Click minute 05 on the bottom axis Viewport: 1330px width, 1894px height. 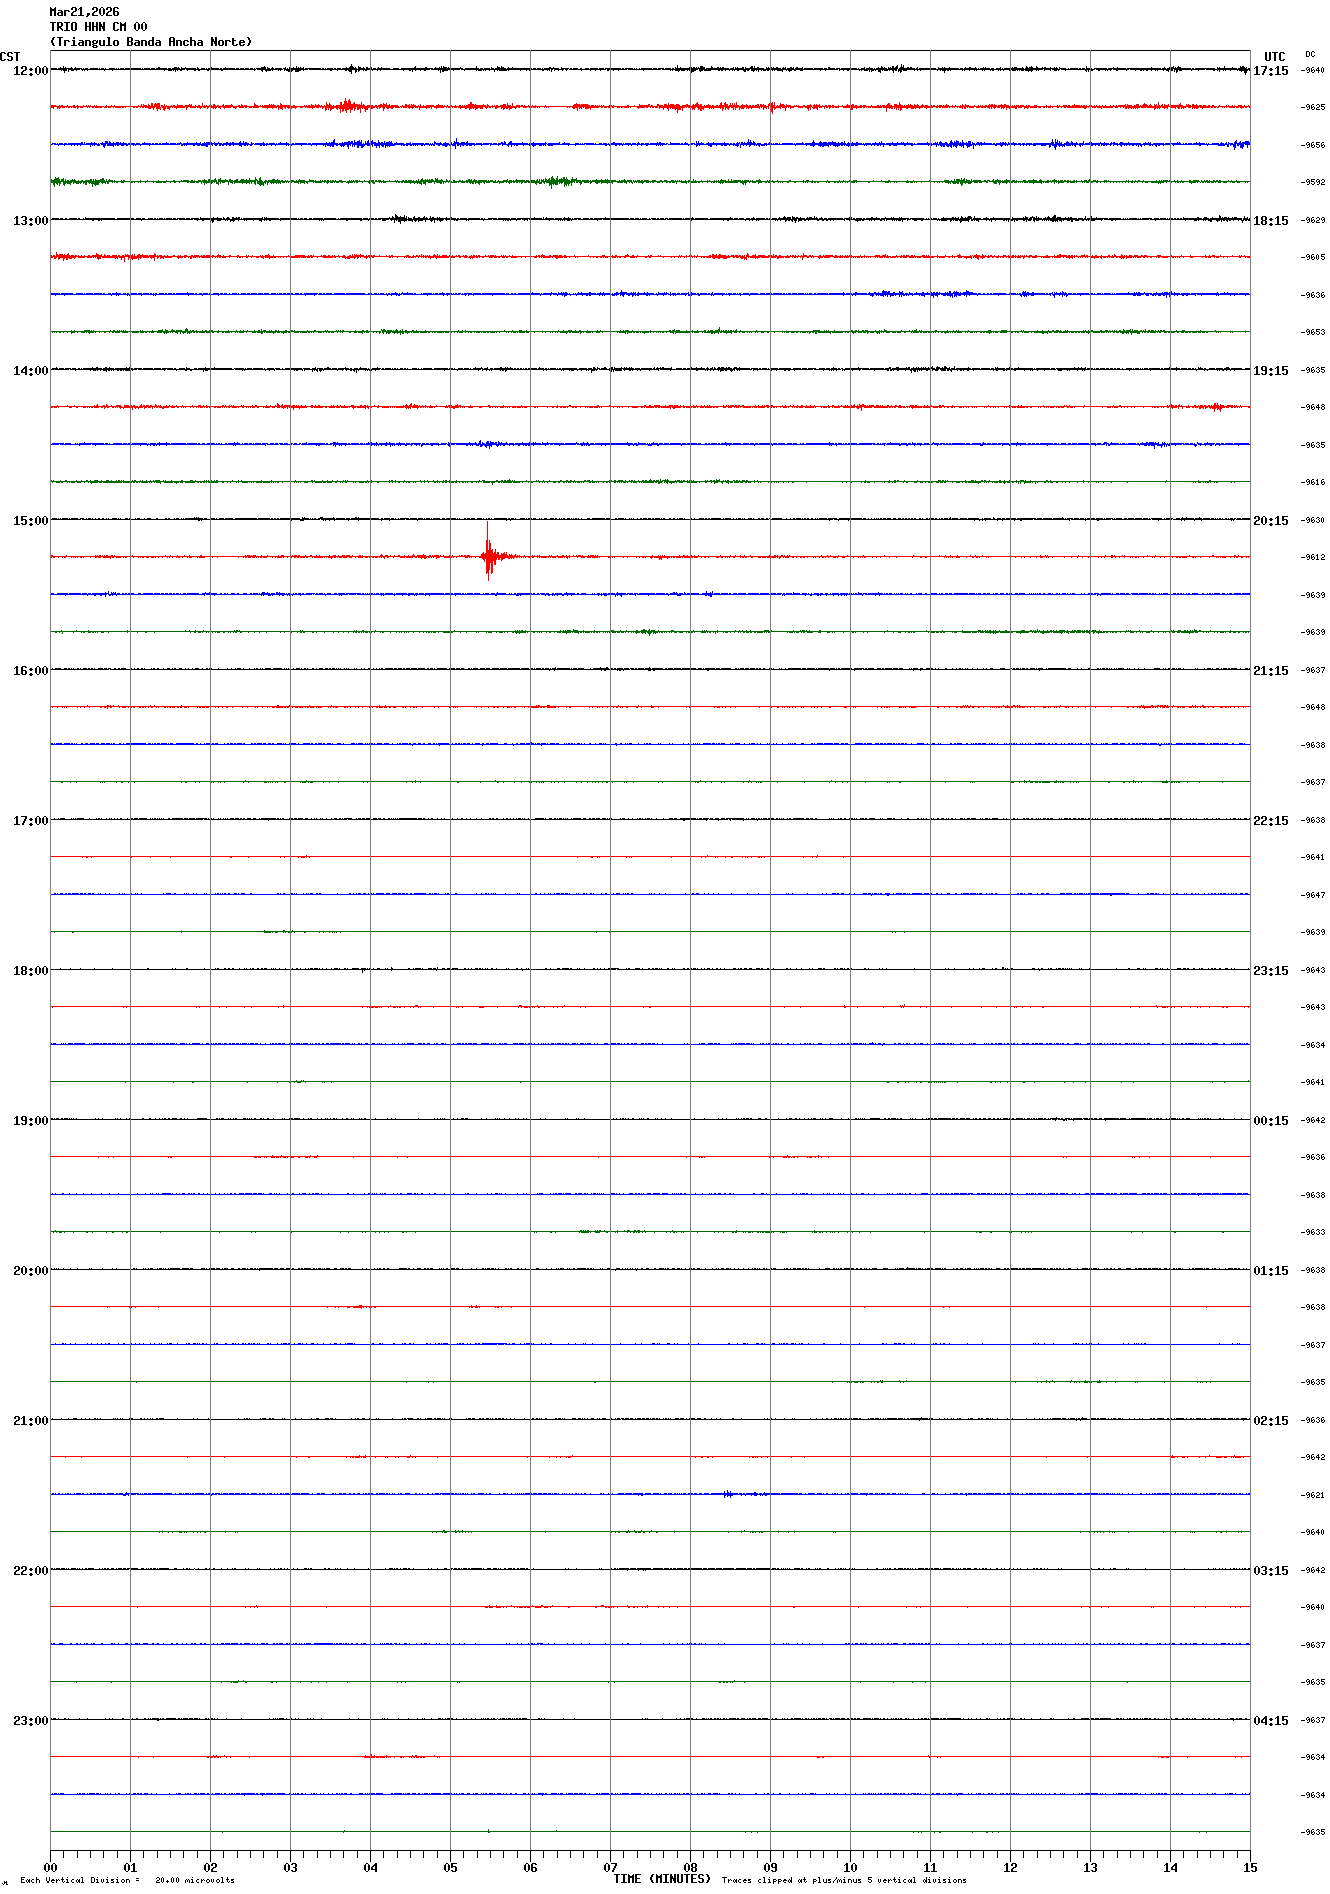pos(450,1867)
